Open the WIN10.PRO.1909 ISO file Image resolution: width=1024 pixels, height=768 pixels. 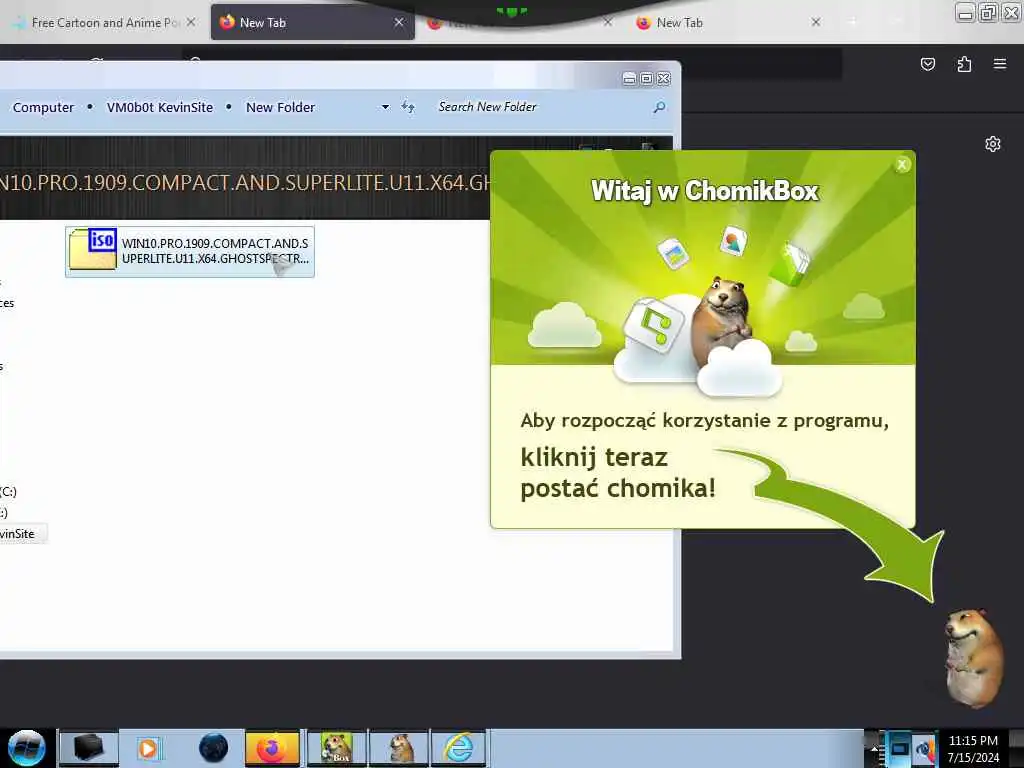click(190, 251)
